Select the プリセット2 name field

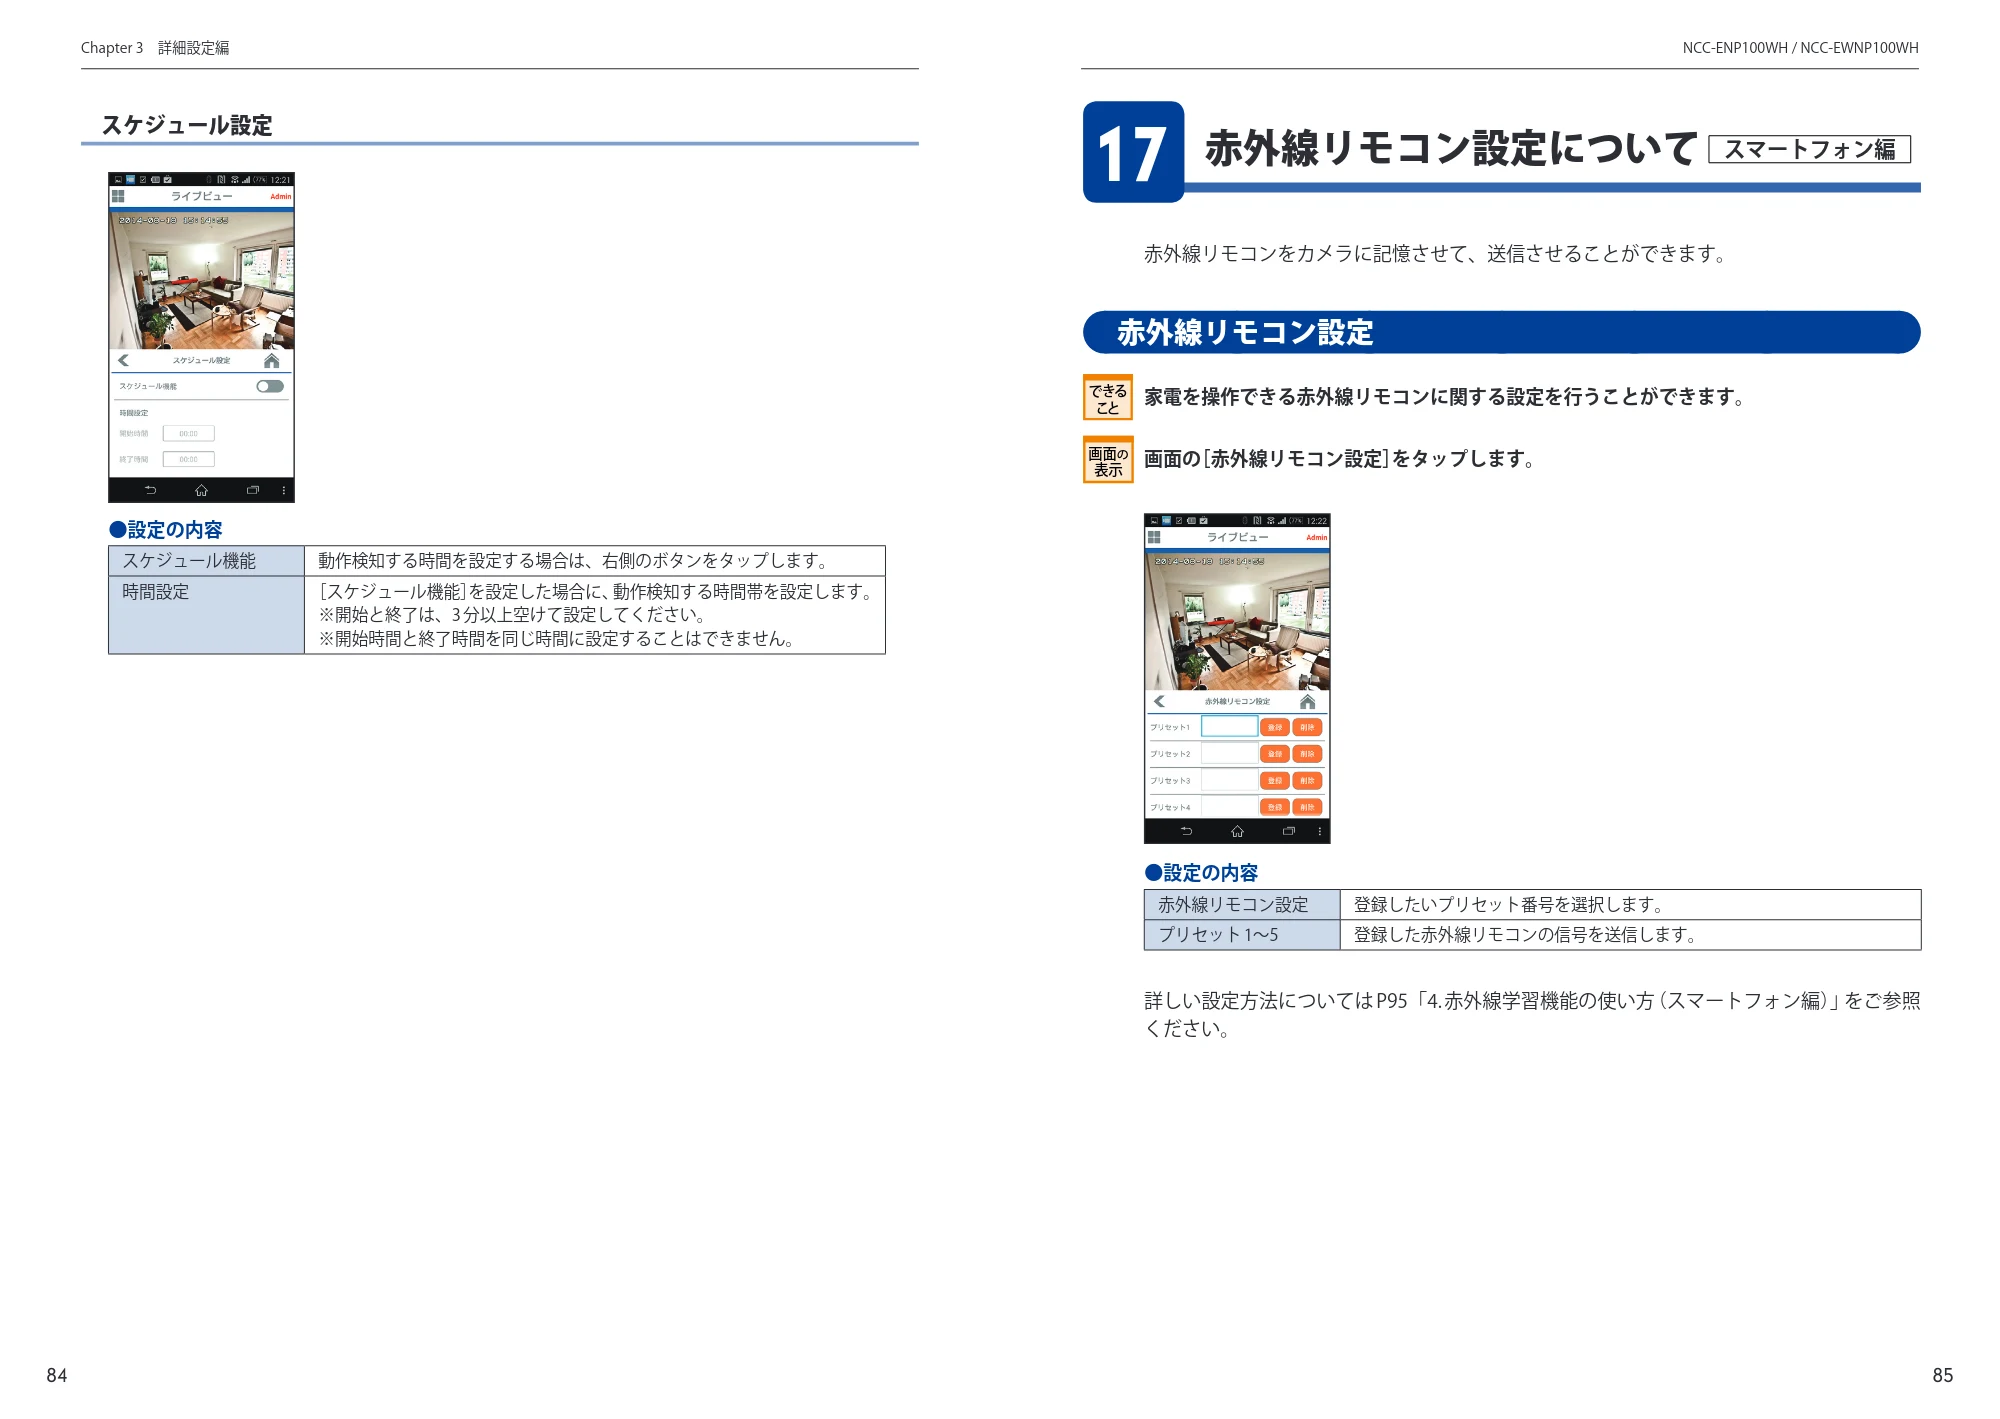(1229, 754)
